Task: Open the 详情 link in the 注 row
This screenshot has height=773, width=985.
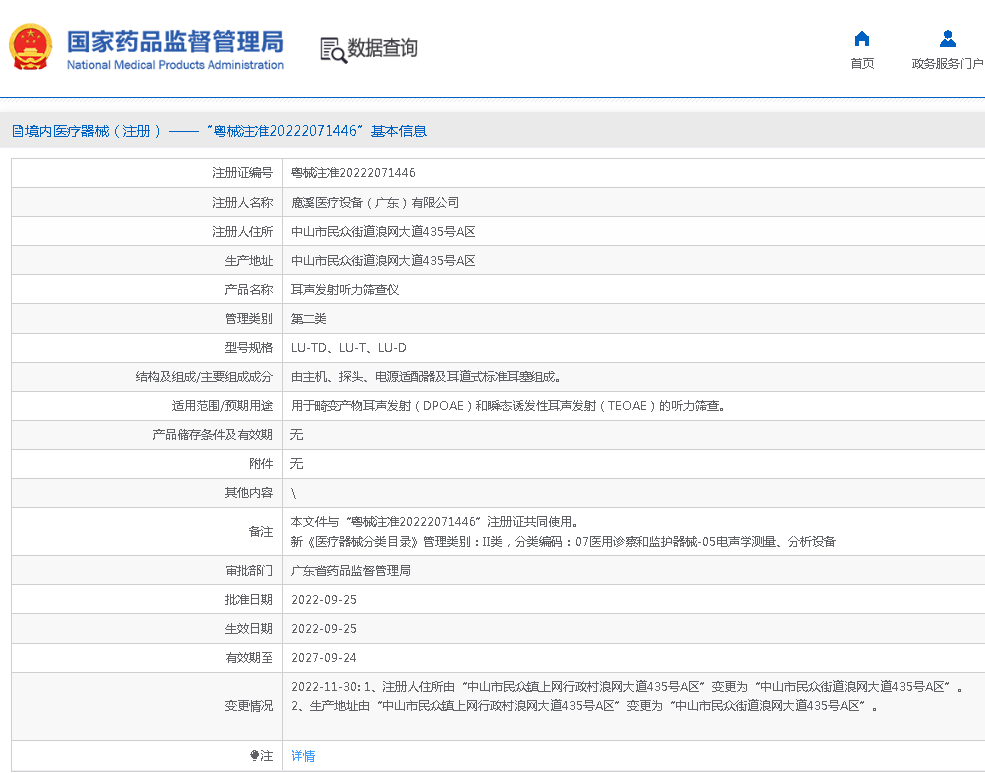Action: click(x=302, y=756)
